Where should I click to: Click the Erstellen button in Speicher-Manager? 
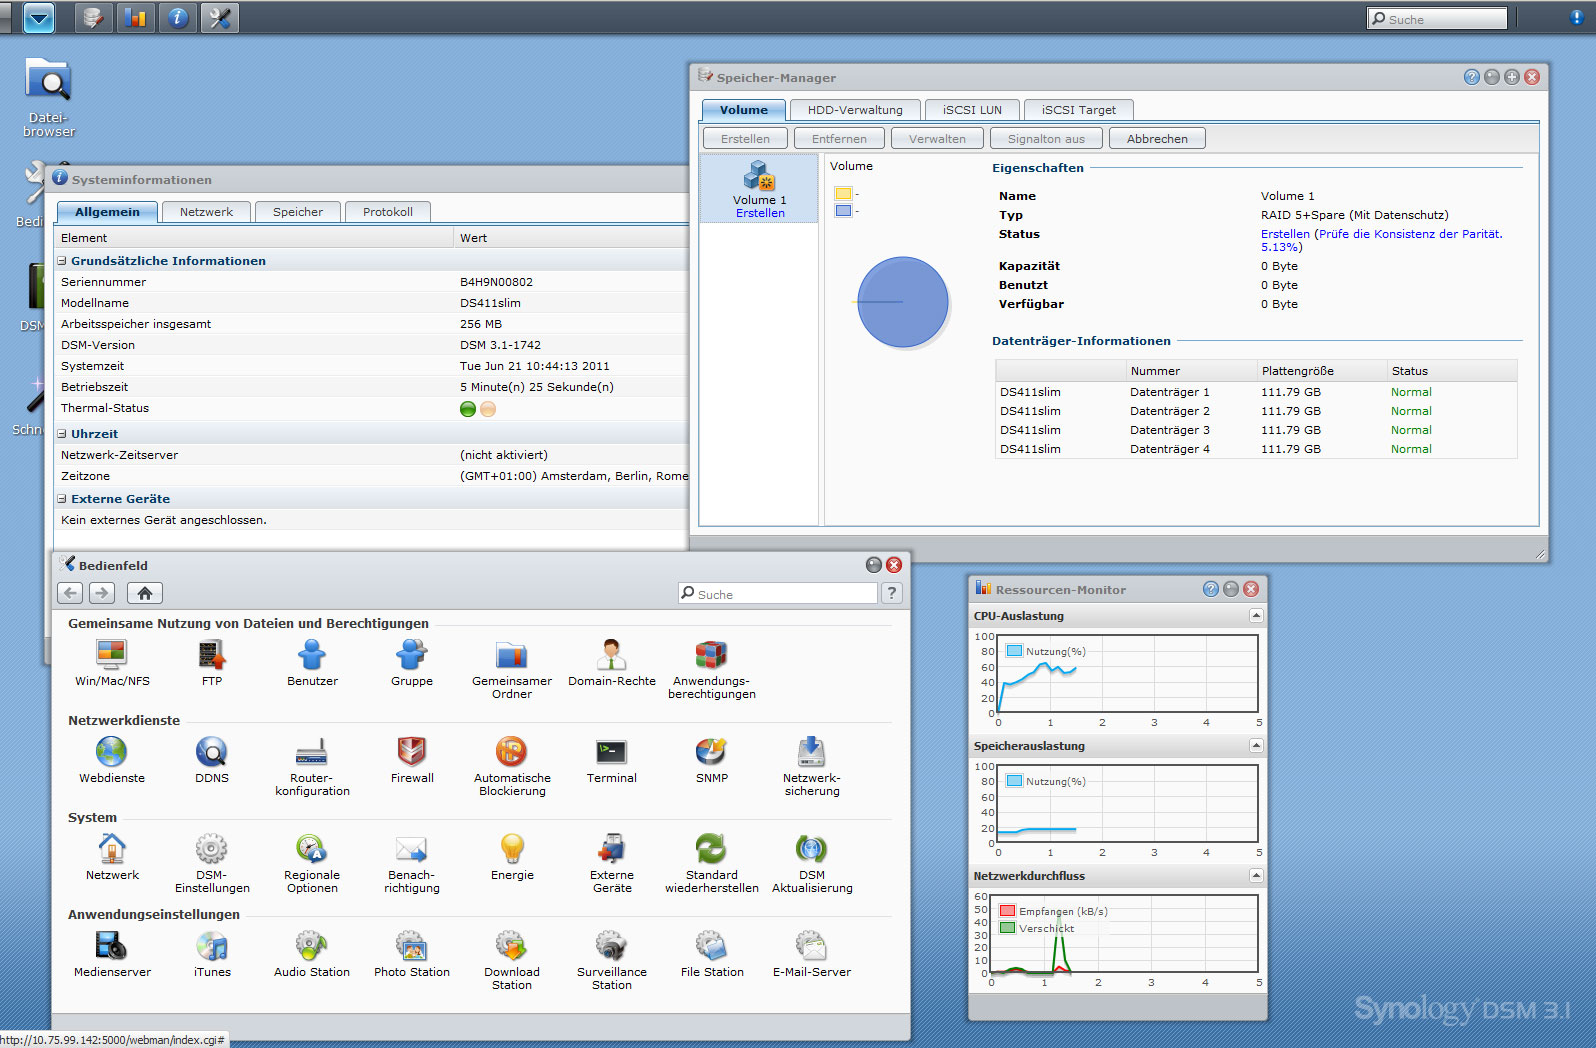click(x=745, y=139)
